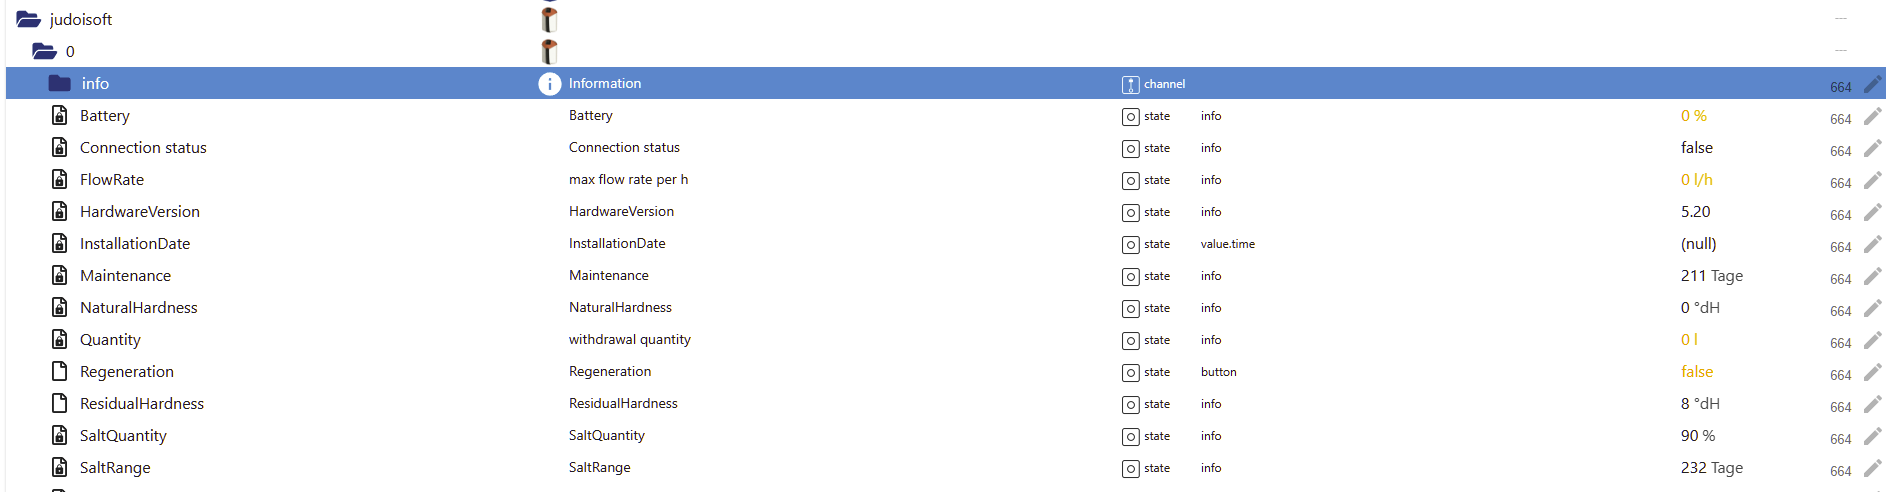
Task: Select the ResidualHardness tree entry
Action: (142, 404)
